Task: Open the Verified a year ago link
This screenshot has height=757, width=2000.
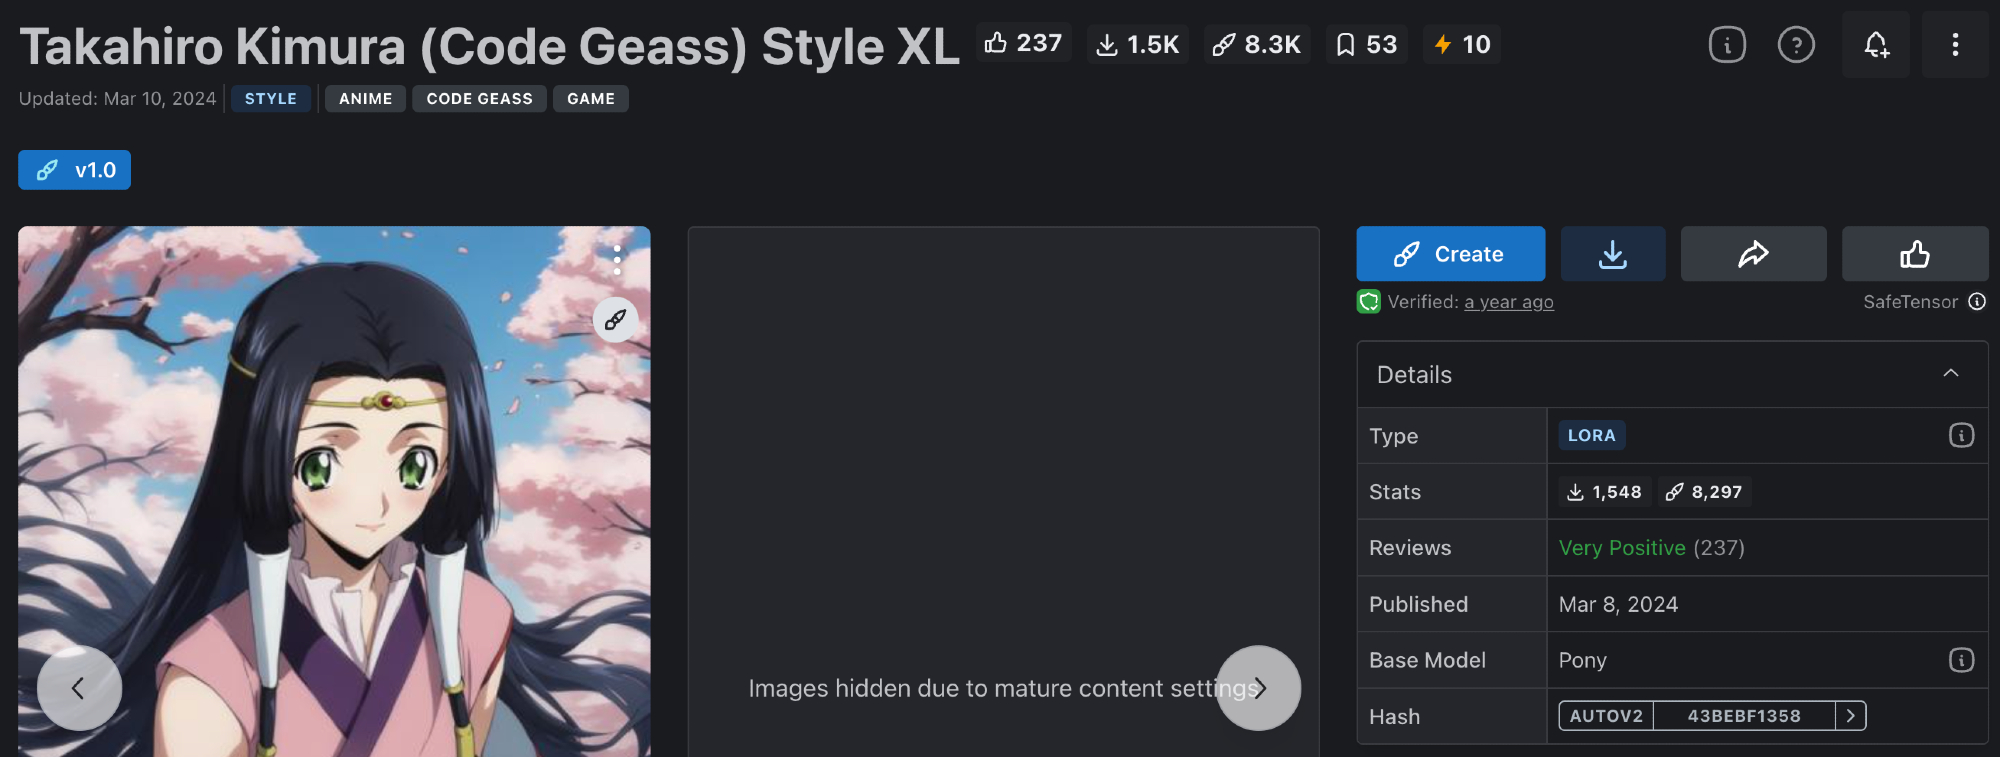Action: click(1508, 302)
